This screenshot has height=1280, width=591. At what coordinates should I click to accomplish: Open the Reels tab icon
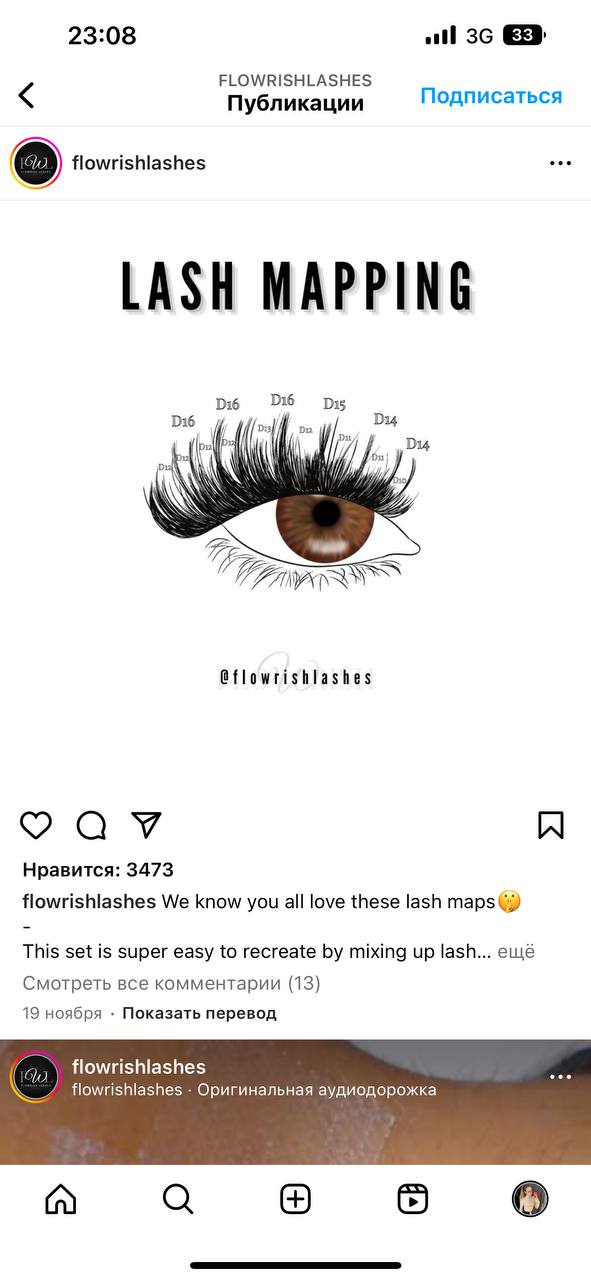(413, 1198)
